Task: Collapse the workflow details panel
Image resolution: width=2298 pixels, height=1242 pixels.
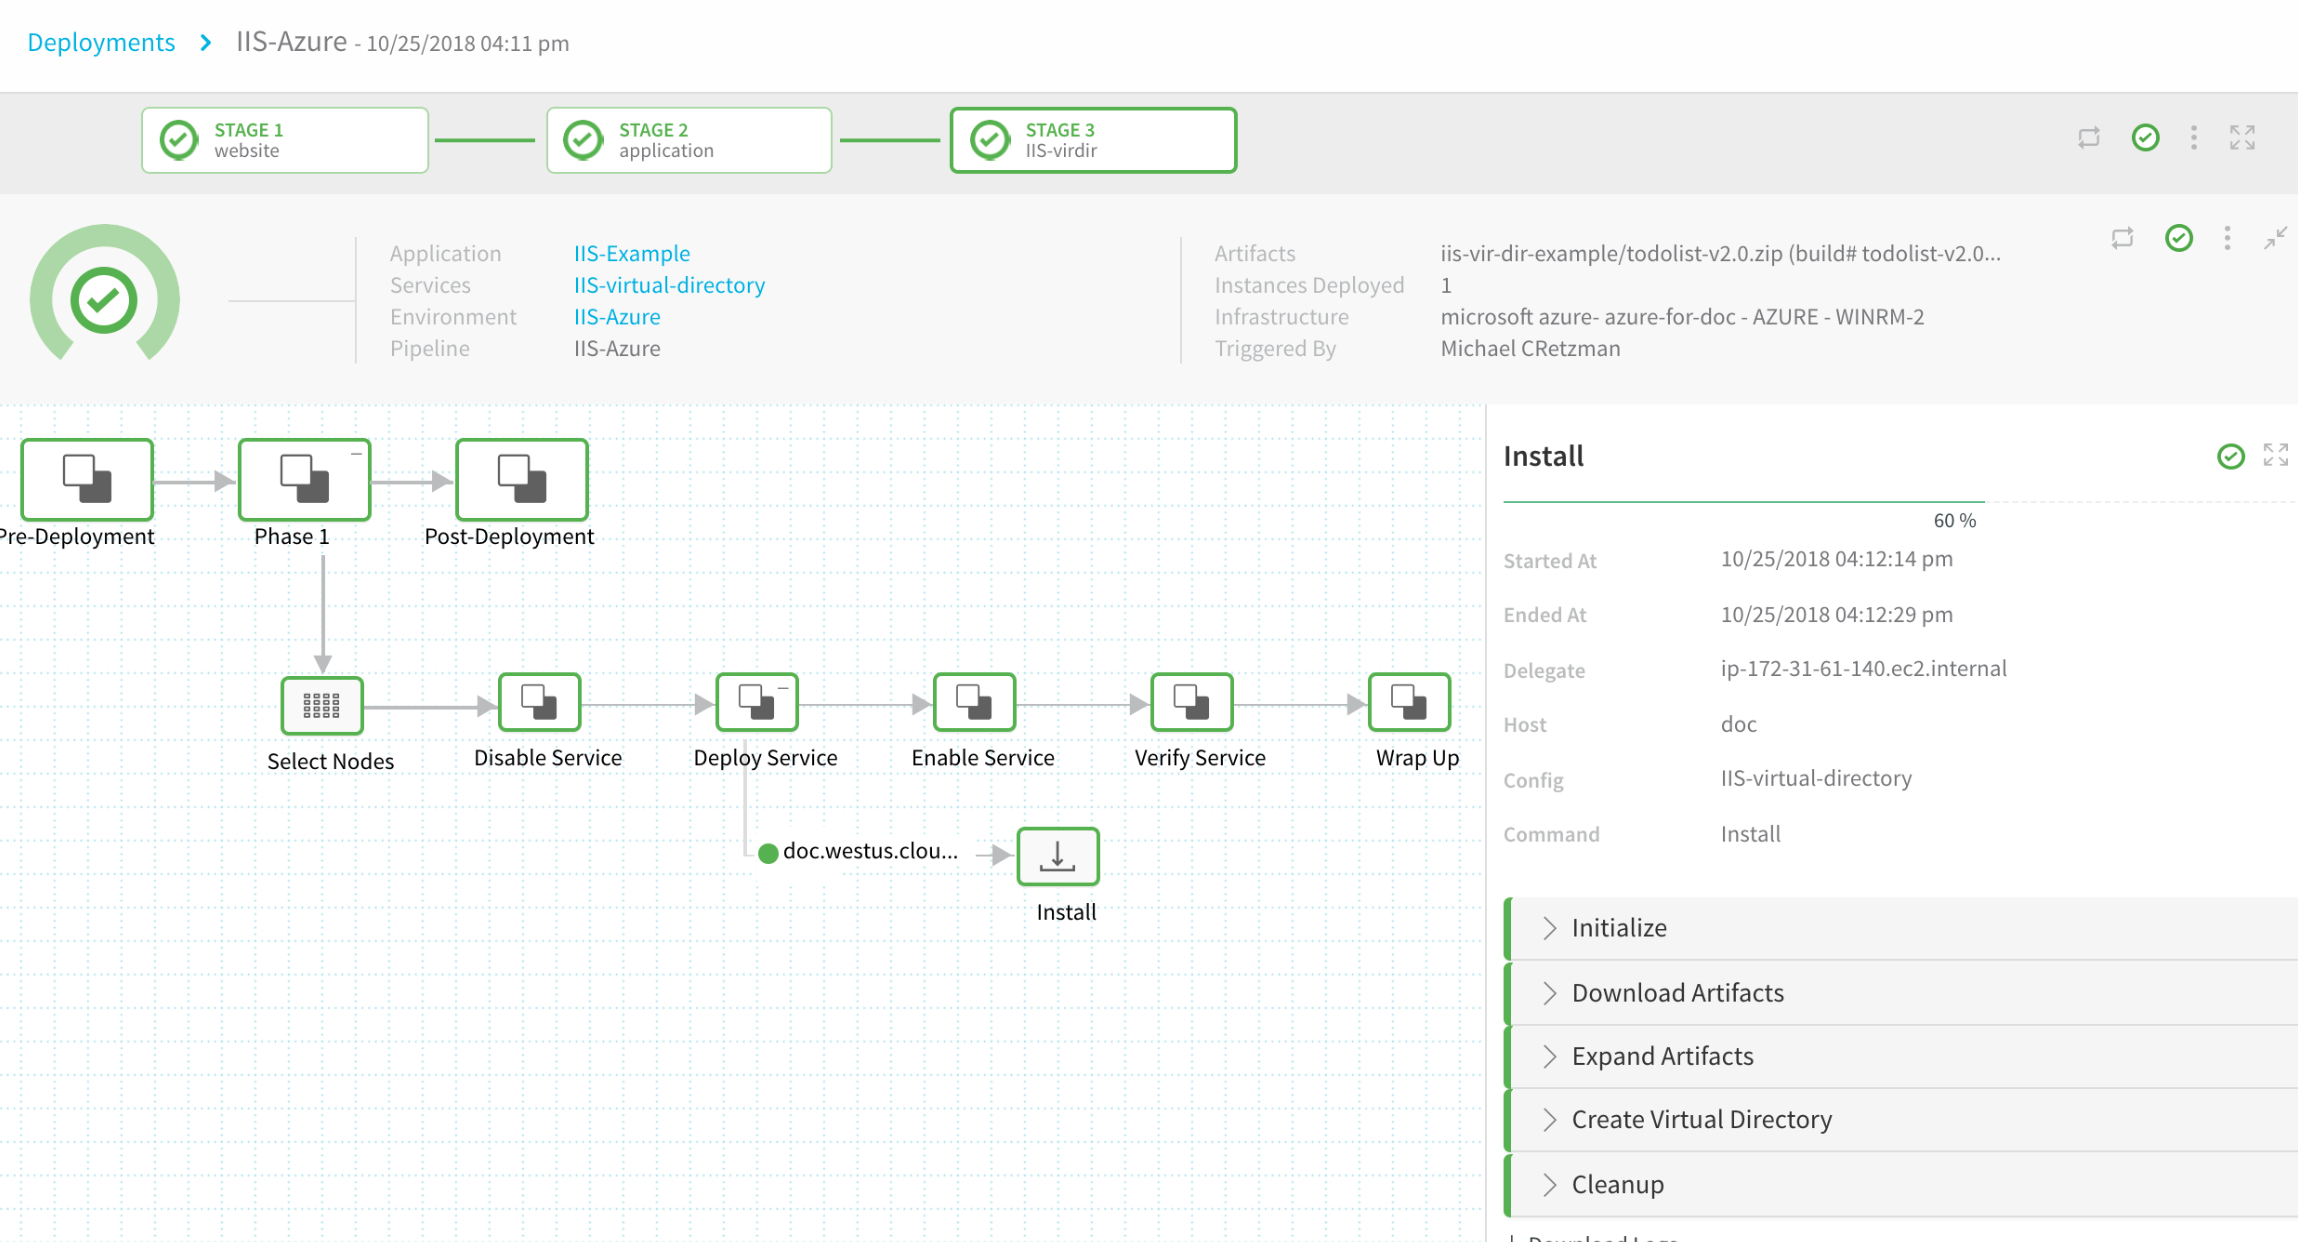Action: [x=2275, y=238]
